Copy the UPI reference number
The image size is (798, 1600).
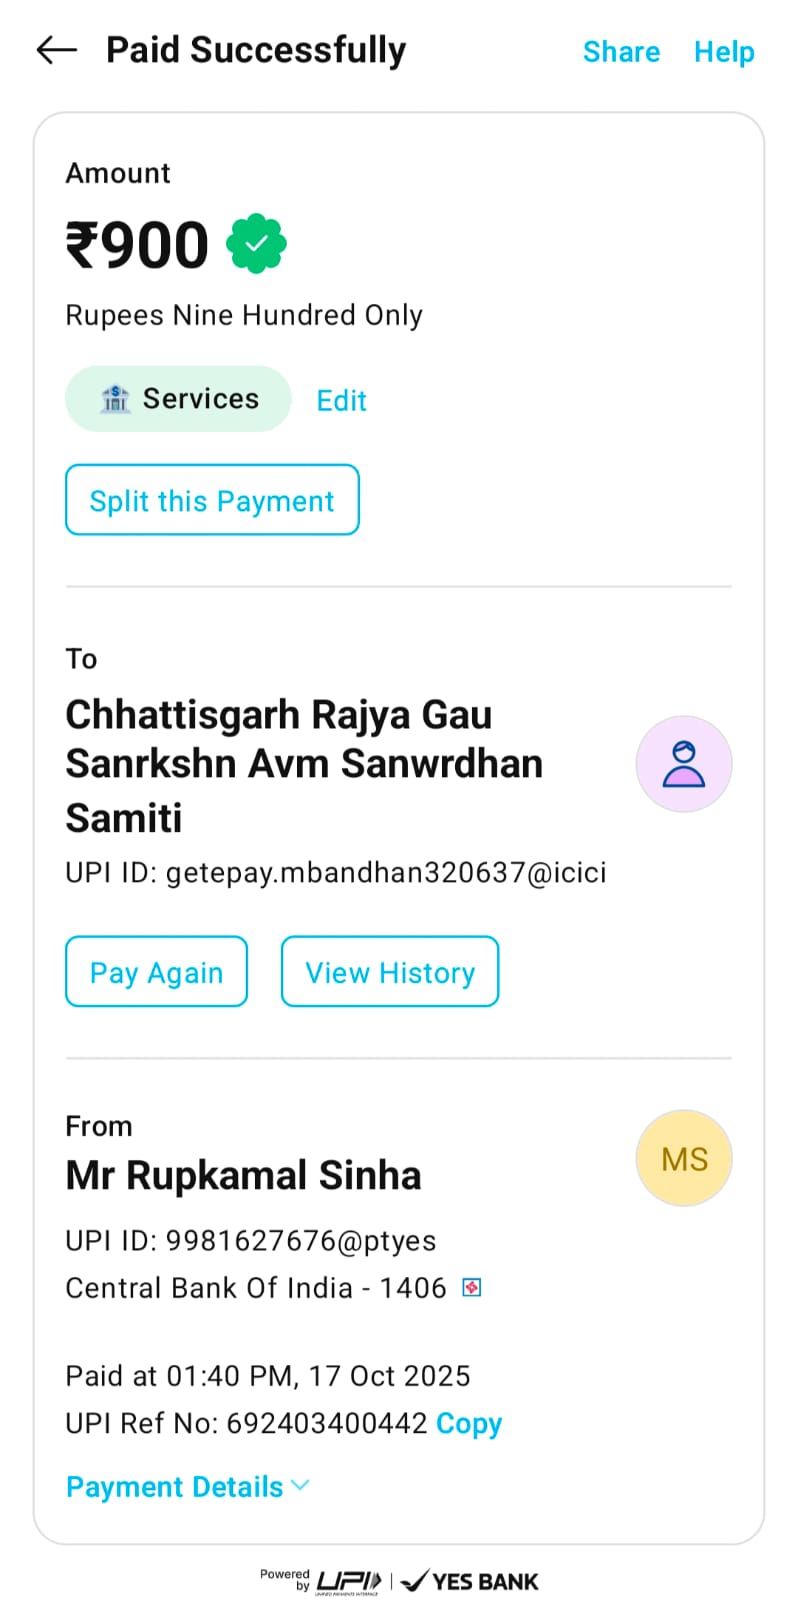click(469, 1423)
